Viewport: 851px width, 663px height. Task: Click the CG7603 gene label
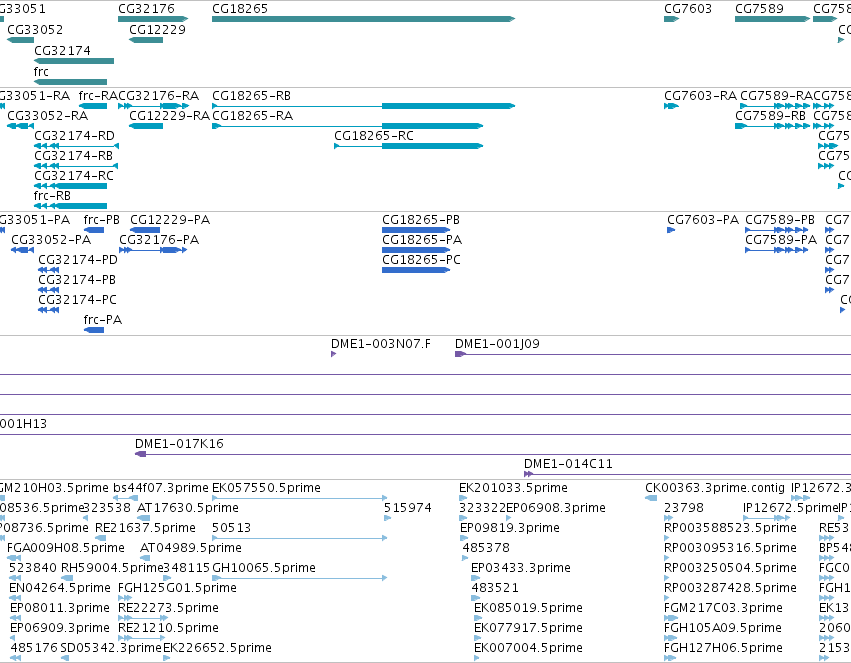688,9
